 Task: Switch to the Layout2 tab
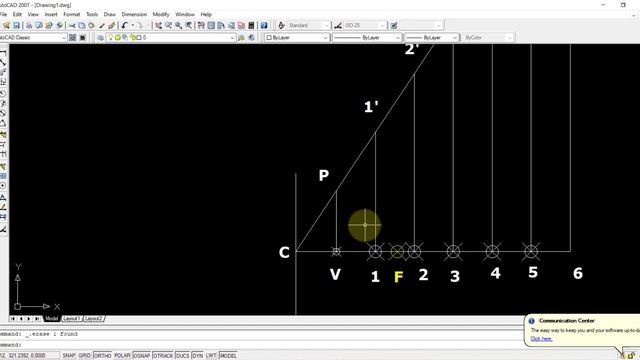pos(94,318)
